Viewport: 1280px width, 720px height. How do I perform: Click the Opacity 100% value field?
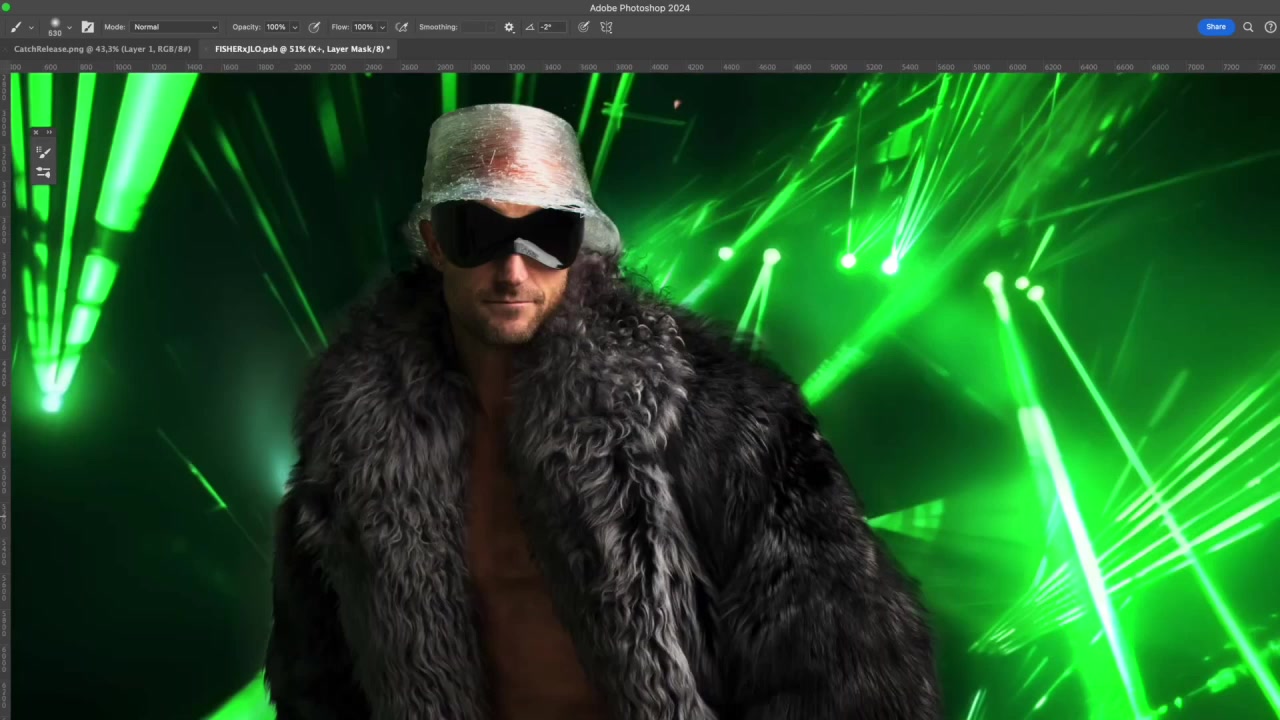276,27
